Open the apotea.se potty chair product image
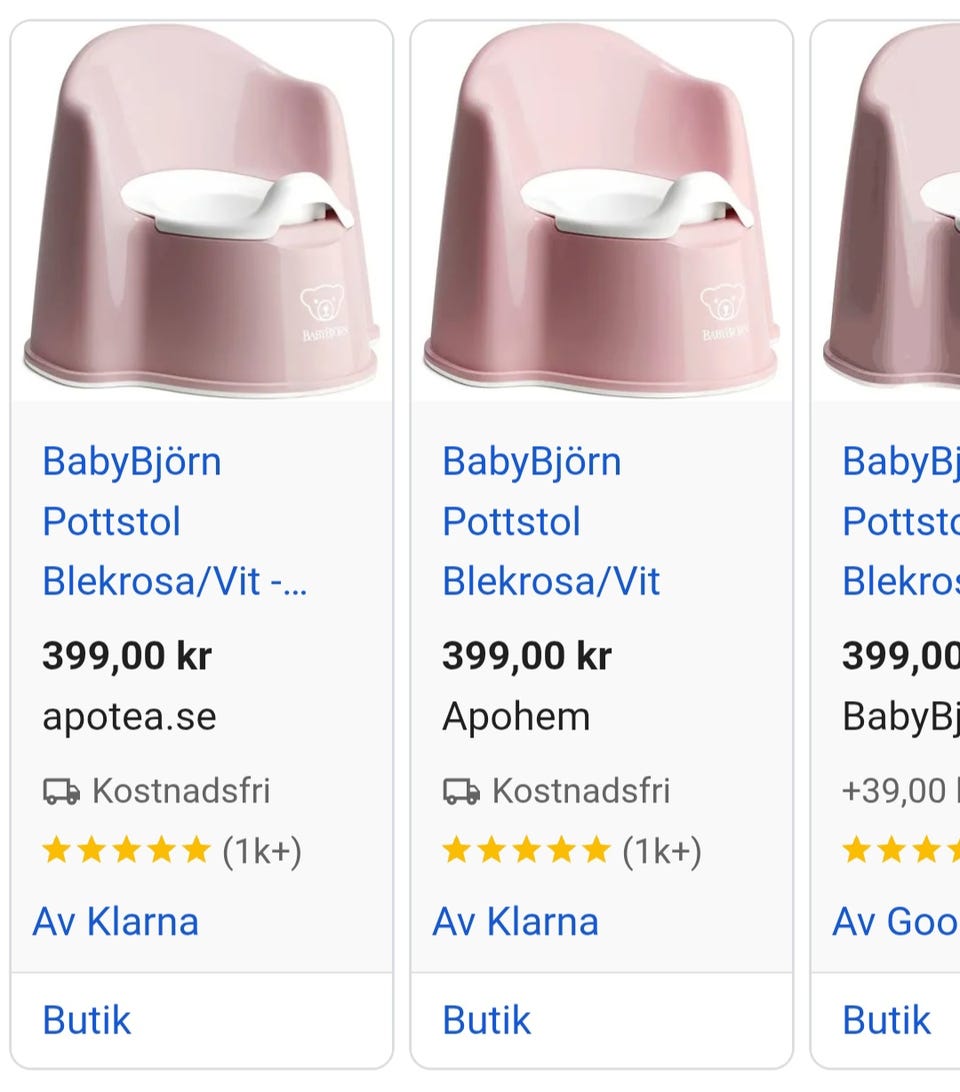The image size is (960, 1092). [201, 210]
